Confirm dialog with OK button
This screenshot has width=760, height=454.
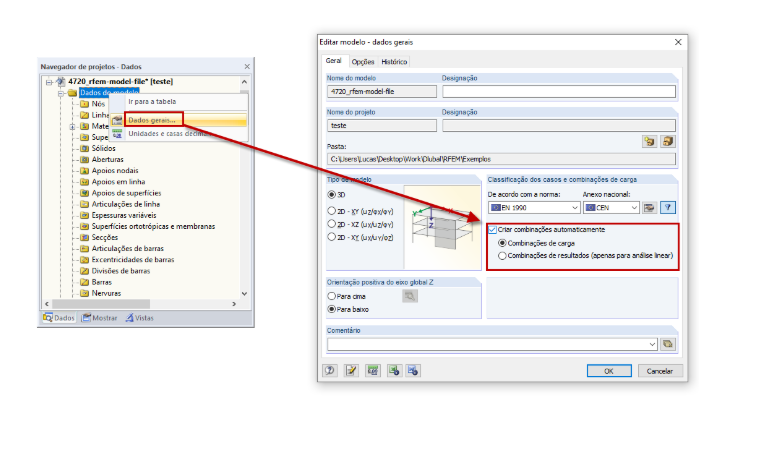(609, 371)
